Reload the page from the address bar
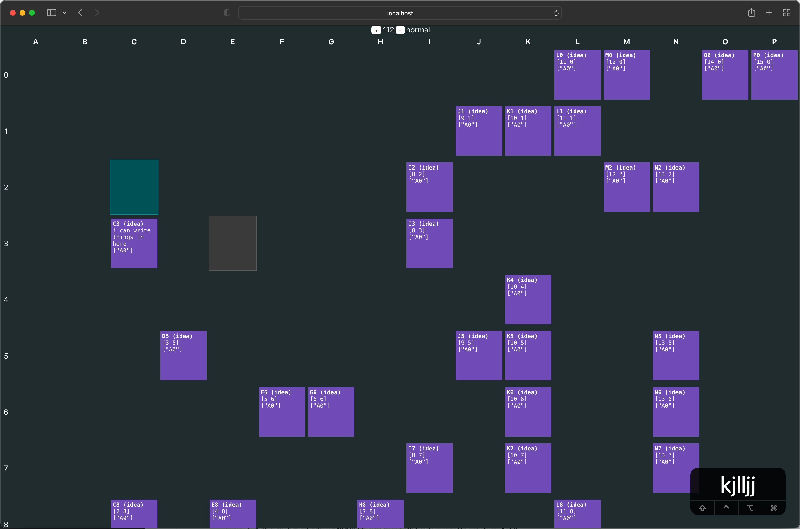This screenshot has width=800, height=529. pyautogui.click(x=556, y=13)
